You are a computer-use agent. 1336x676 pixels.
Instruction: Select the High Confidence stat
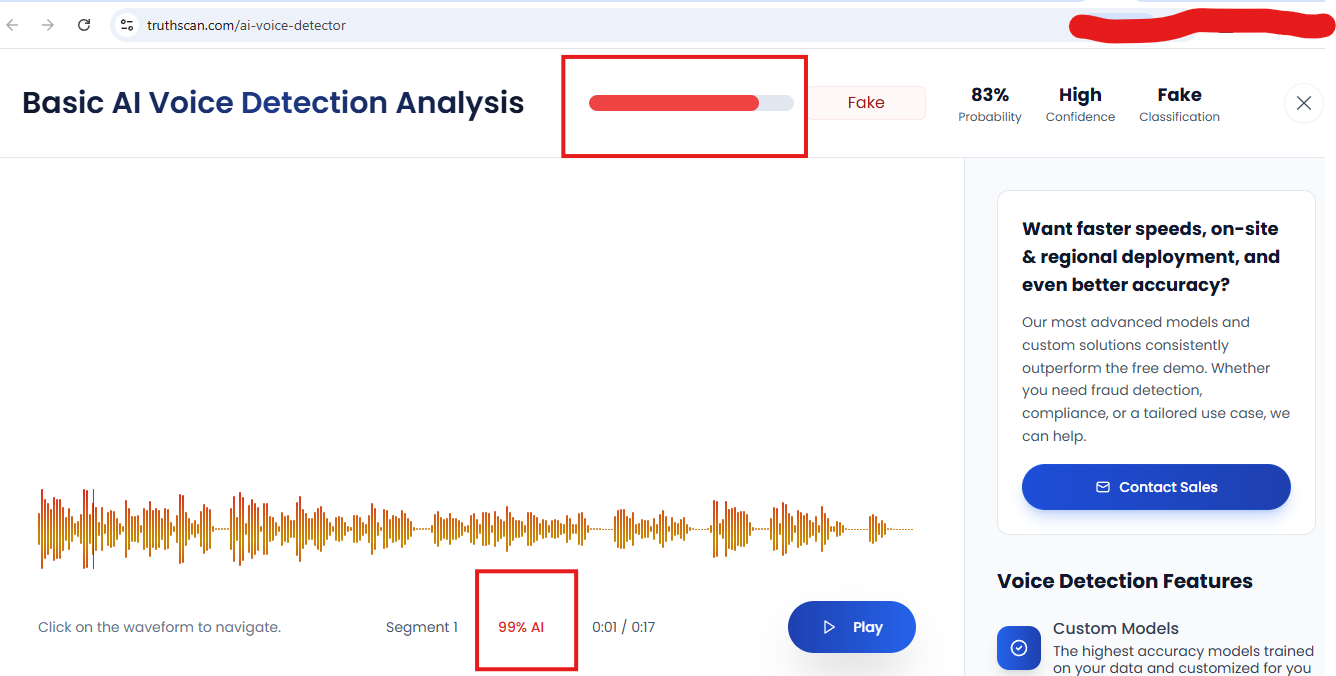(1080, 104)
